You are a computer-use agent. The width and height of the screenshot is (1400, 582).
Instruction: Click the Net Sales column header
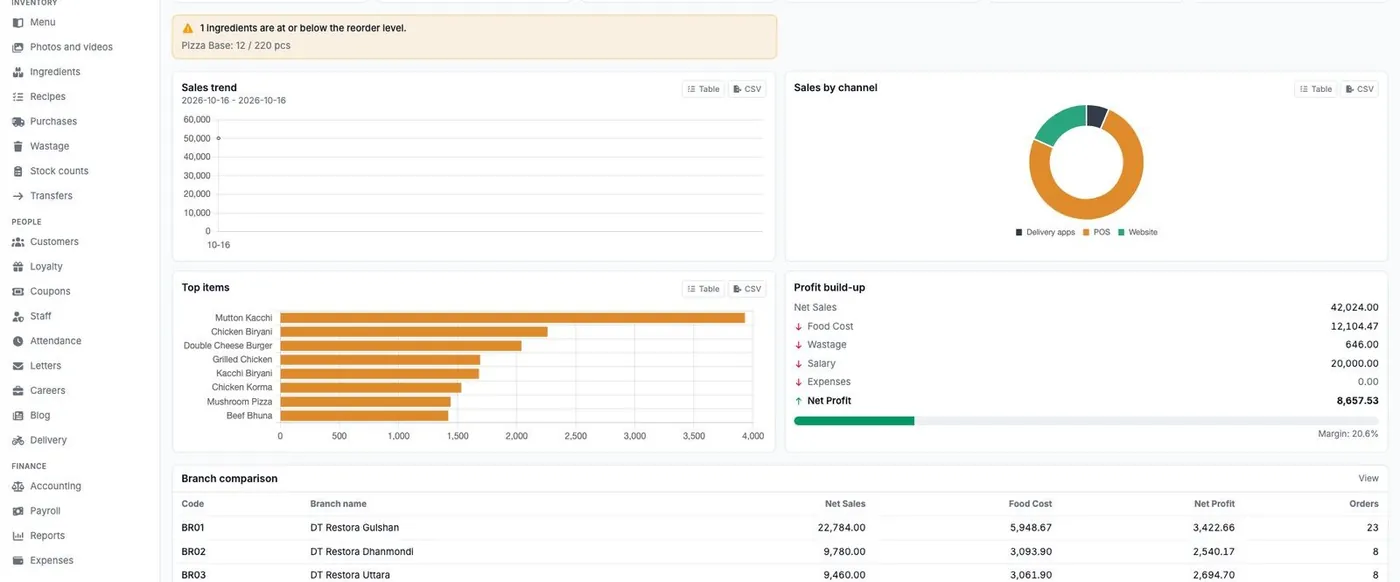point(845,504)
